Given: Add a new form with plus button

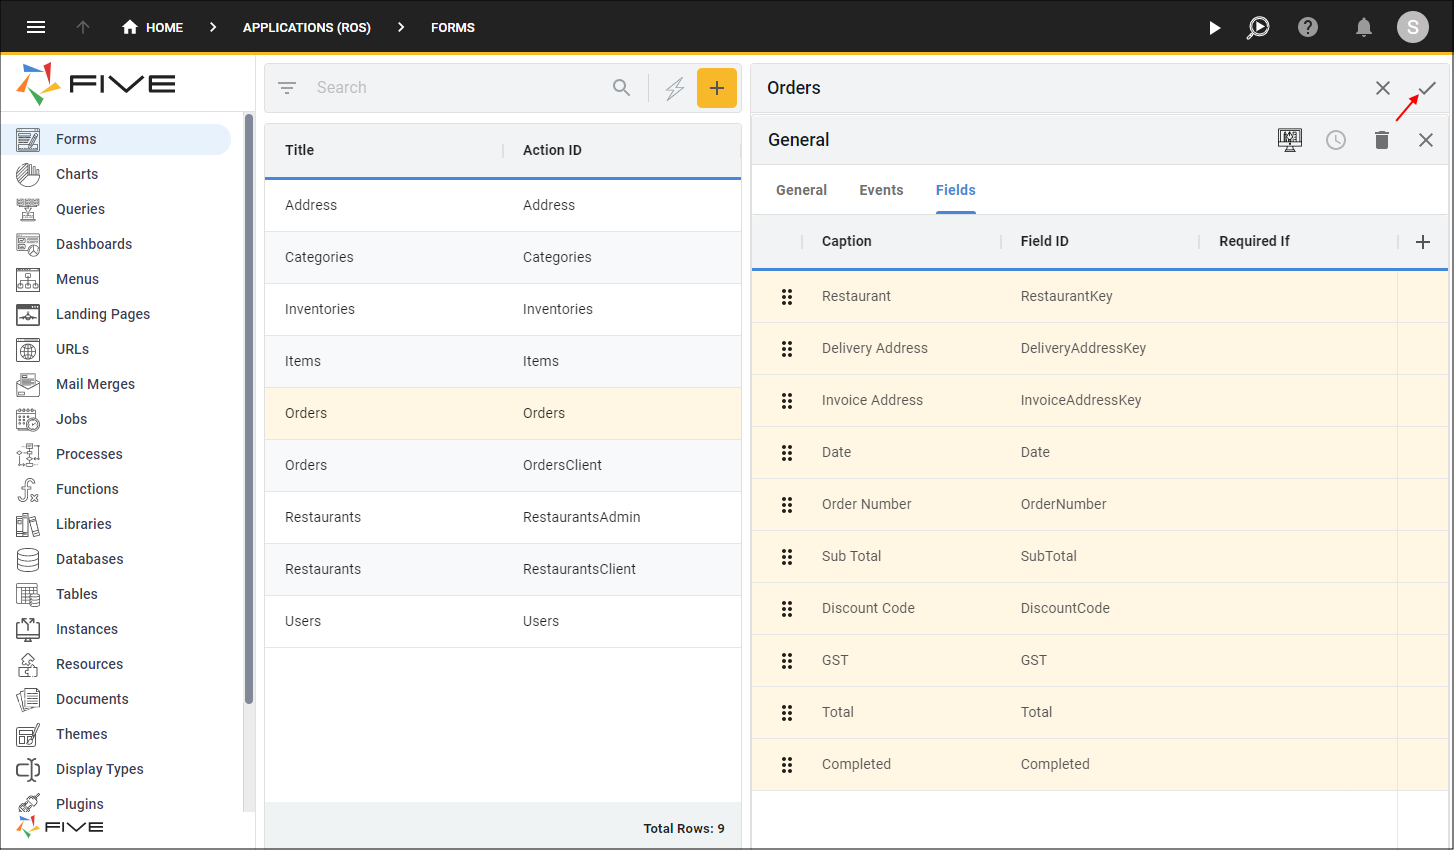Looking at the screenshot, I should pos(717,88).
